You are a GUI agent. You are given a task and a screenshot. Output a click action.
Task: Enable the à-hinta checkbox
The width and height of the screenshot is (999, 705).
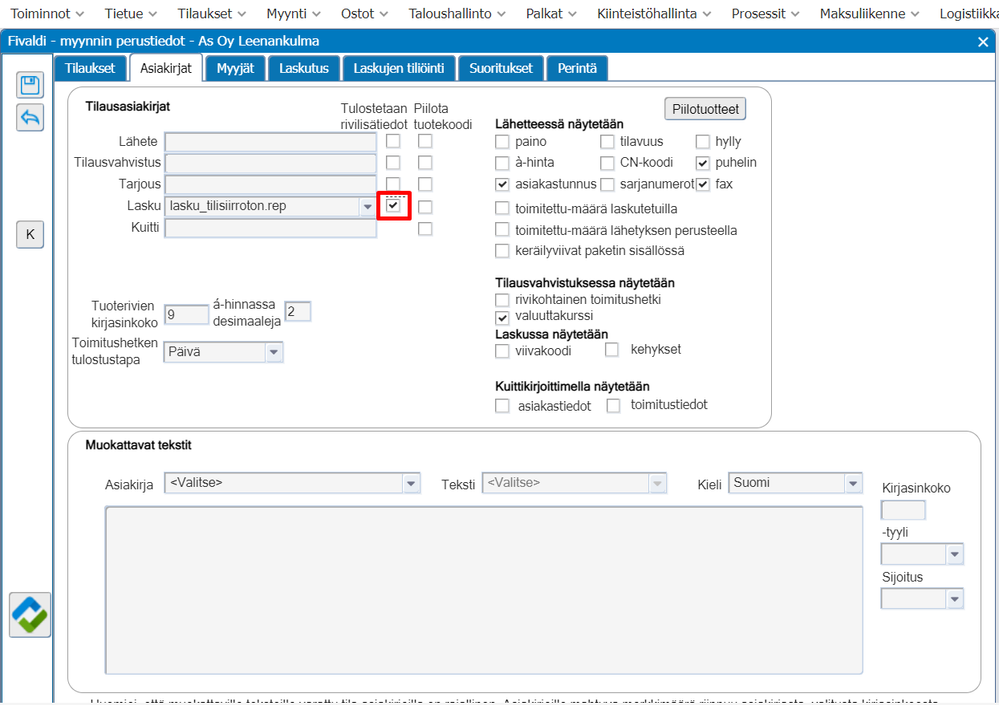(x=502, y=163)
